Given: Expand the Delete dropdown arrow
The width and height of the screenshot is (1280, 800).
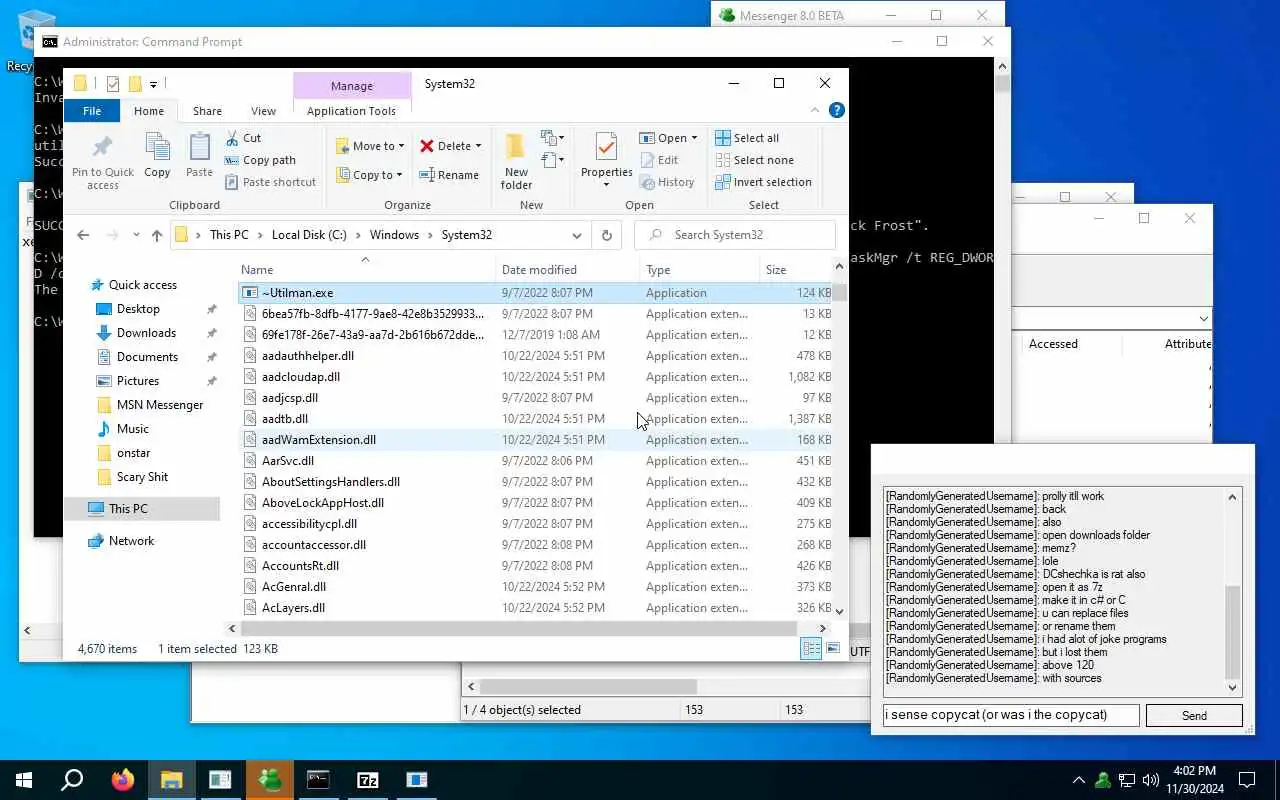Looking at the screenshot, I should pos(478,146).
